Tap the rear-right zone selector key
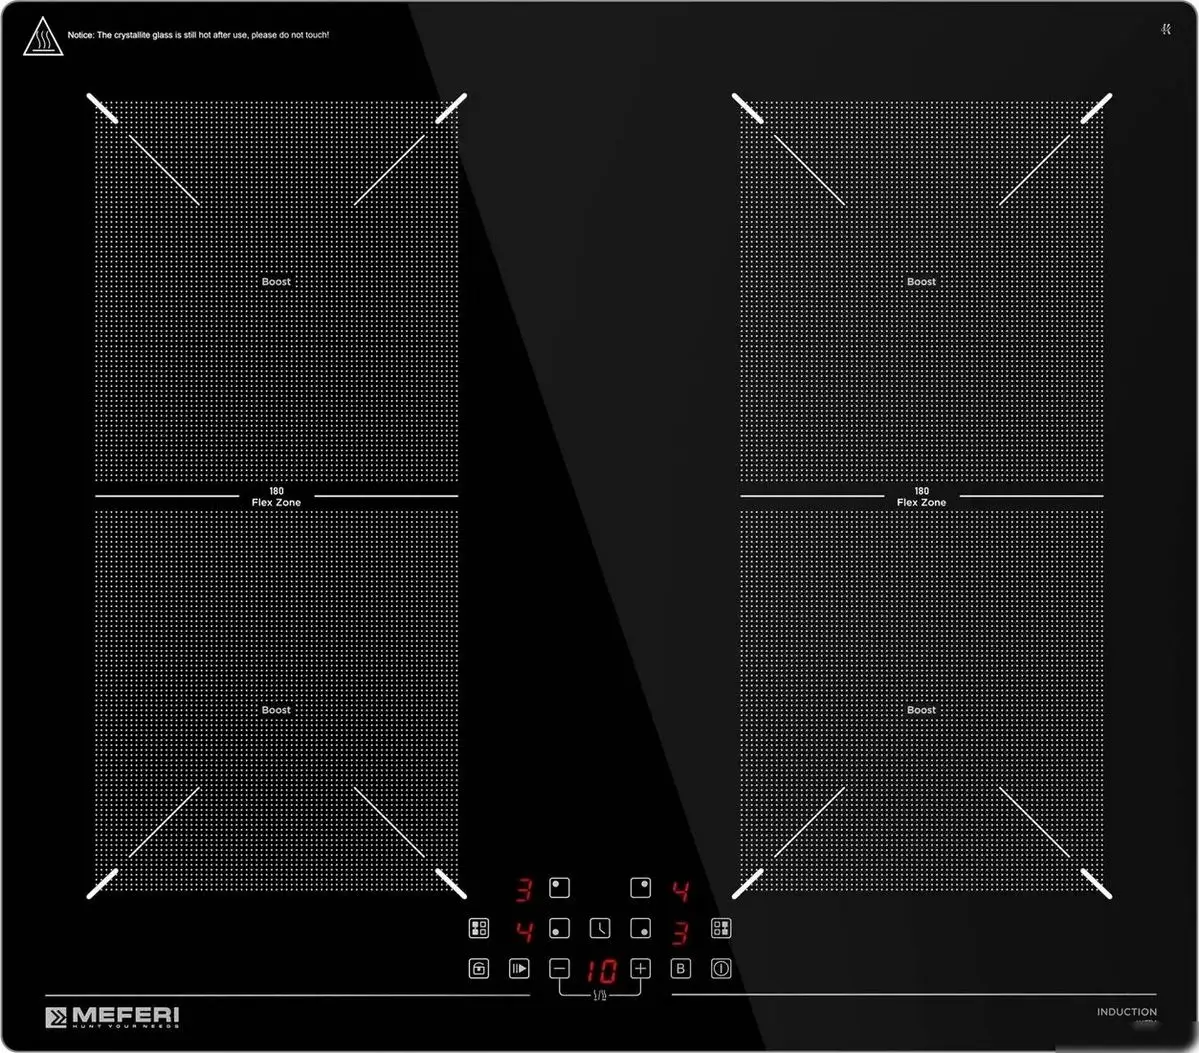The image size is (1199, 1053). coord(641,888)
